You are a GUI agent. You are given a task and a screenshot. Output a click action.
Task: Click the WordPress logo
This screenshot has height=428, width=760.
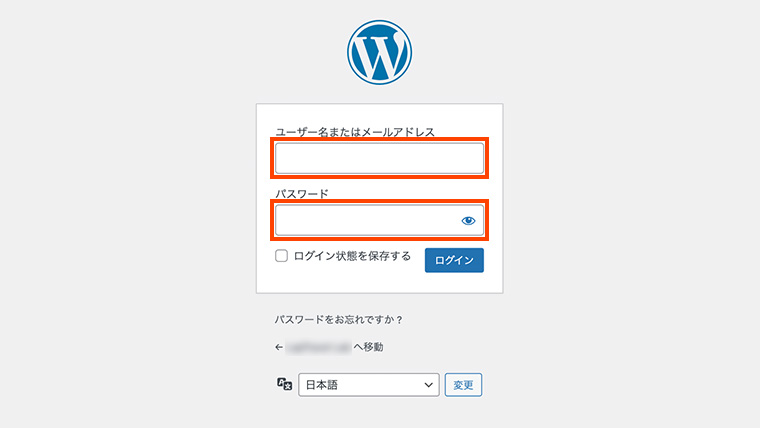(380, 52)
